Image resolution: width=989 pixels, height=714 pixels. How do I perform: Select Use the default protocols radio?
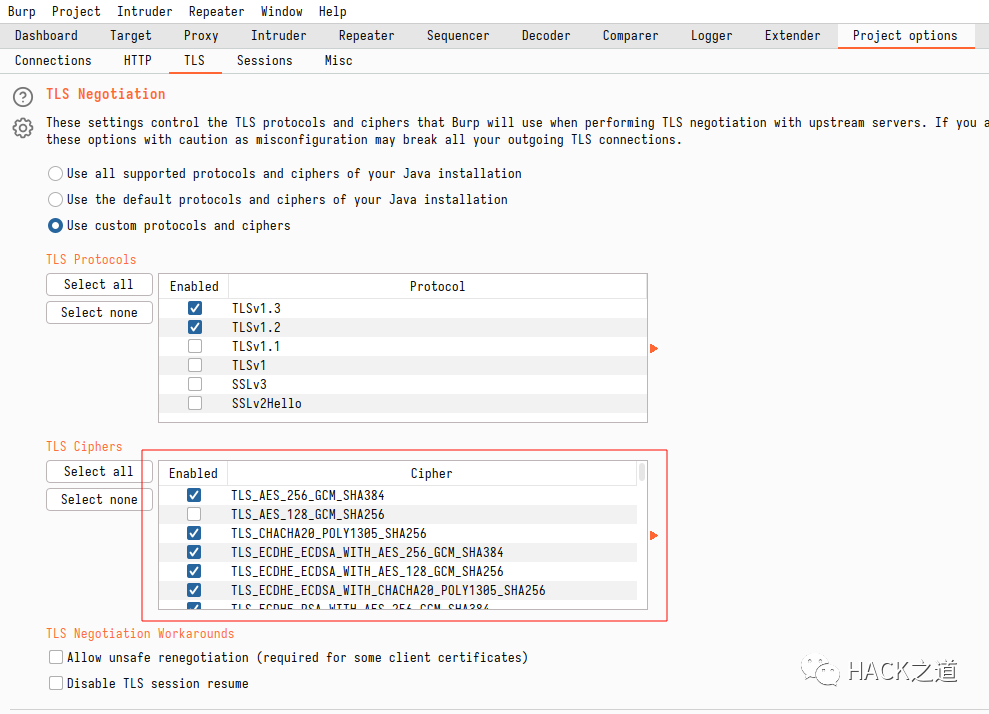pyautogui.click(x=56, y=199)
